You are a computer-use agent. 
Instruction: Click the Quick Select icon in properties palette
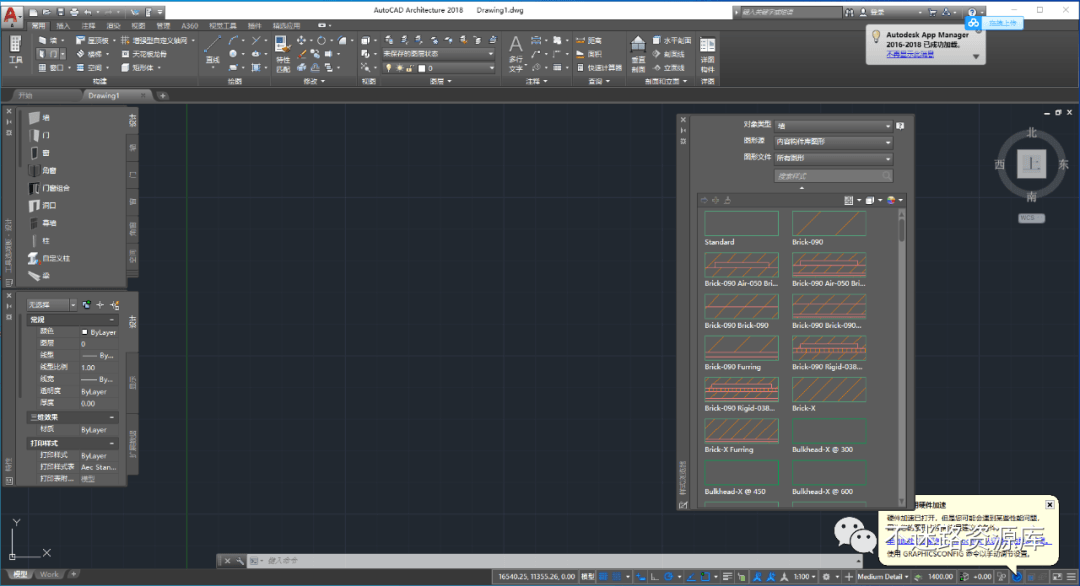(114, 304)
